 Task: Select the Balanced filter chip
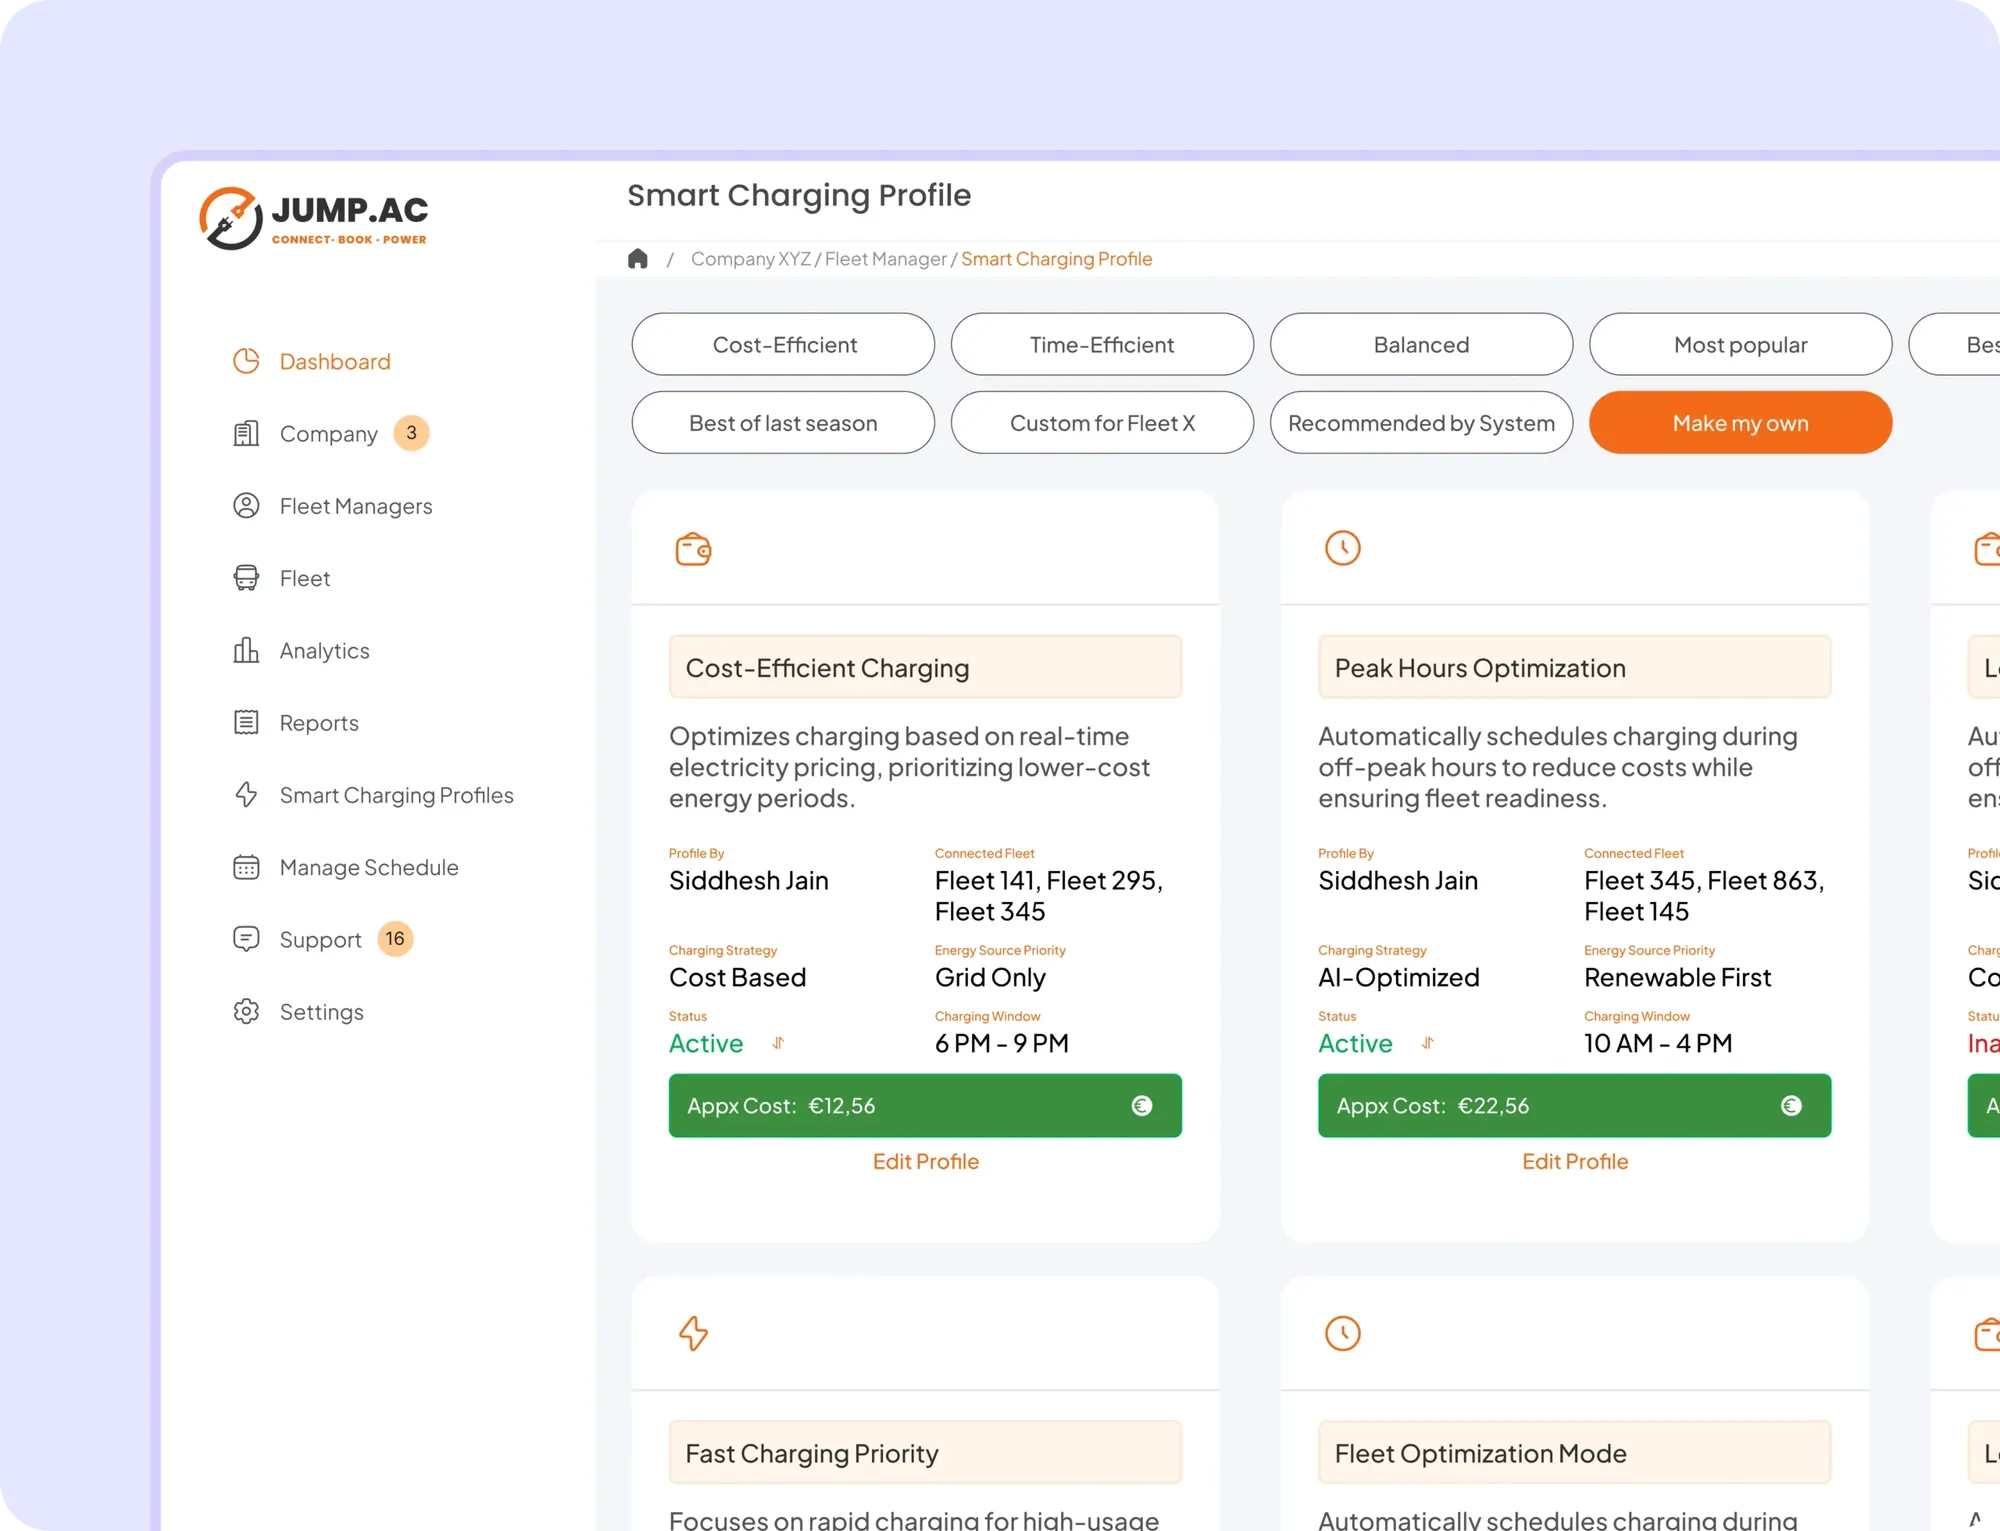pos(1422,344)
